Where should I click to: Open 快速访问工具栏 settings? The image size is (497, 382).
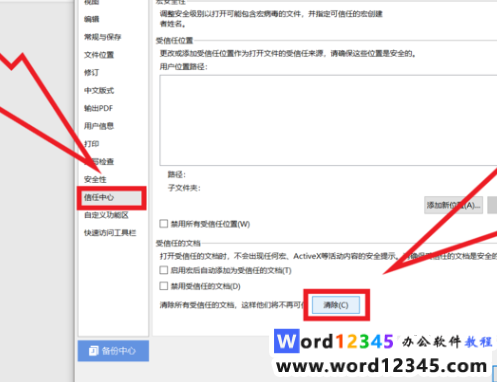pos(110,233)
